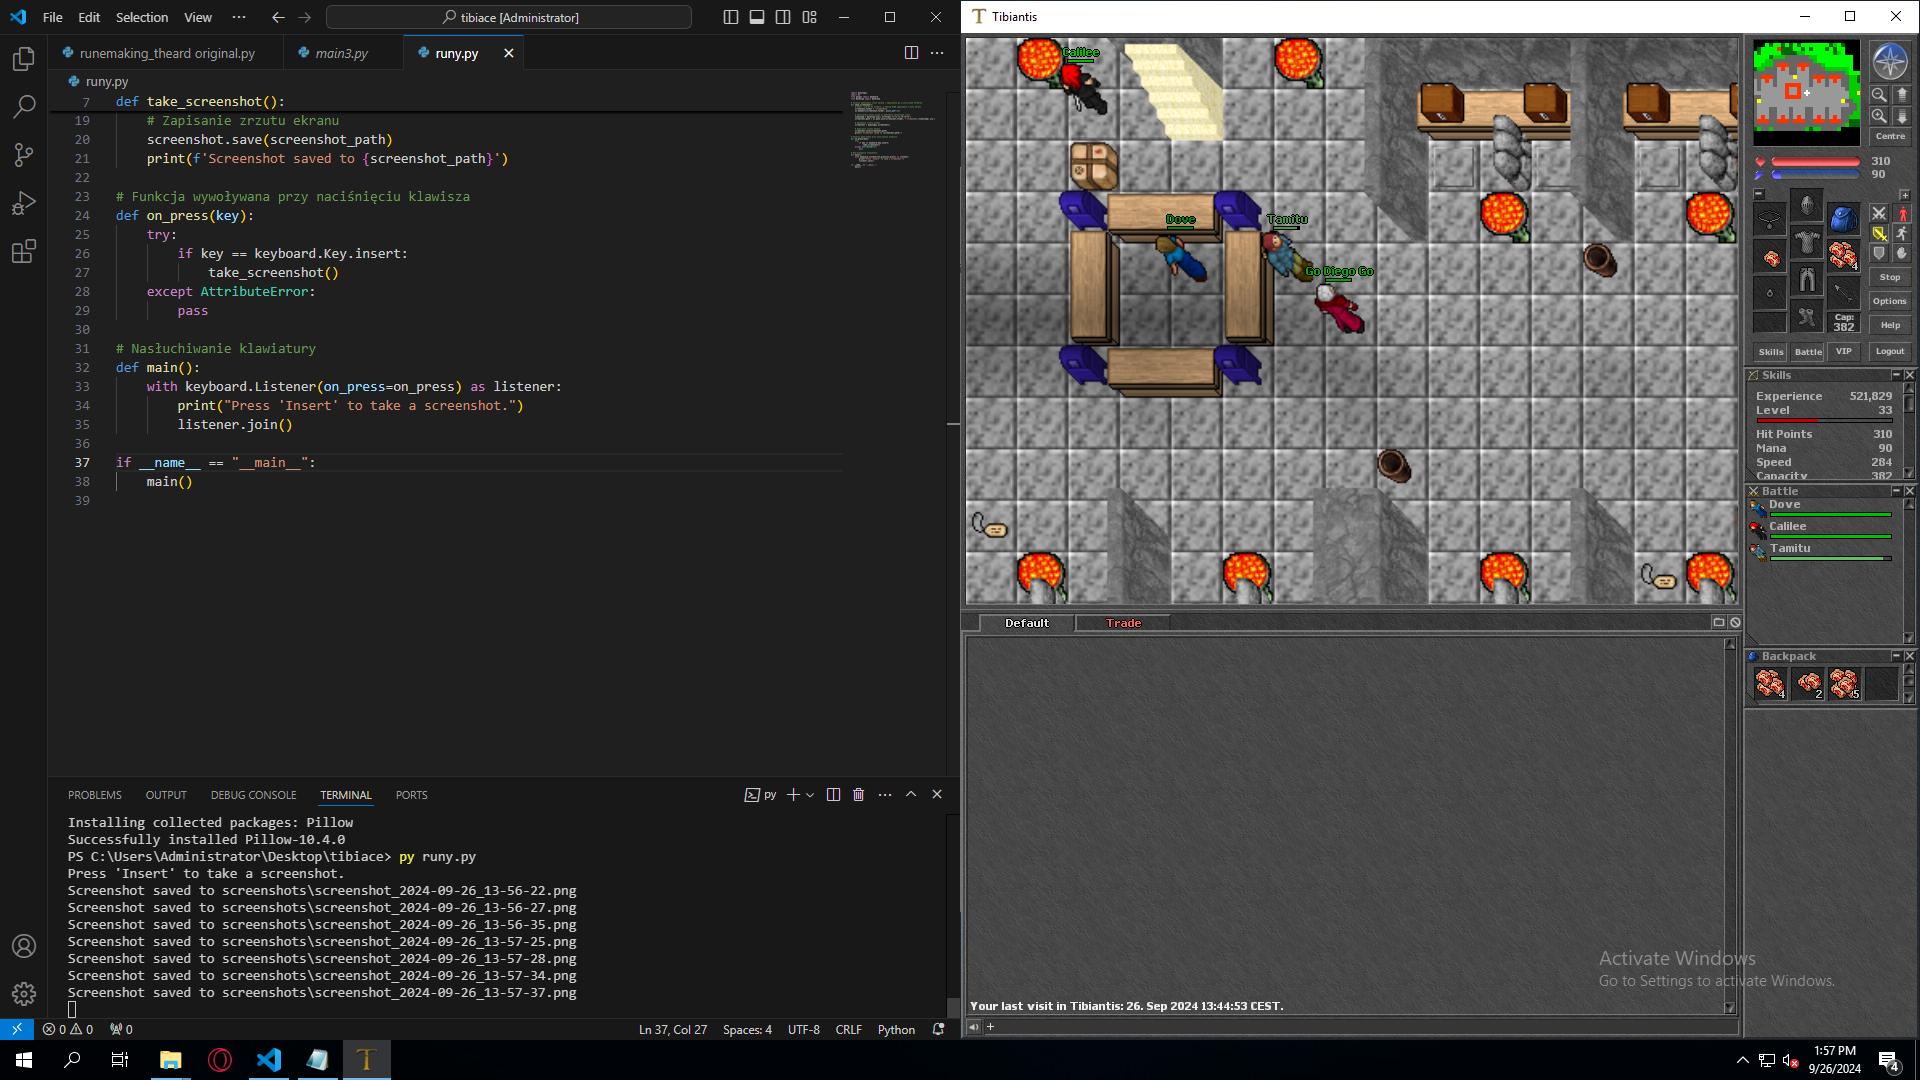Click the blue mana bar

point(1815,174)
